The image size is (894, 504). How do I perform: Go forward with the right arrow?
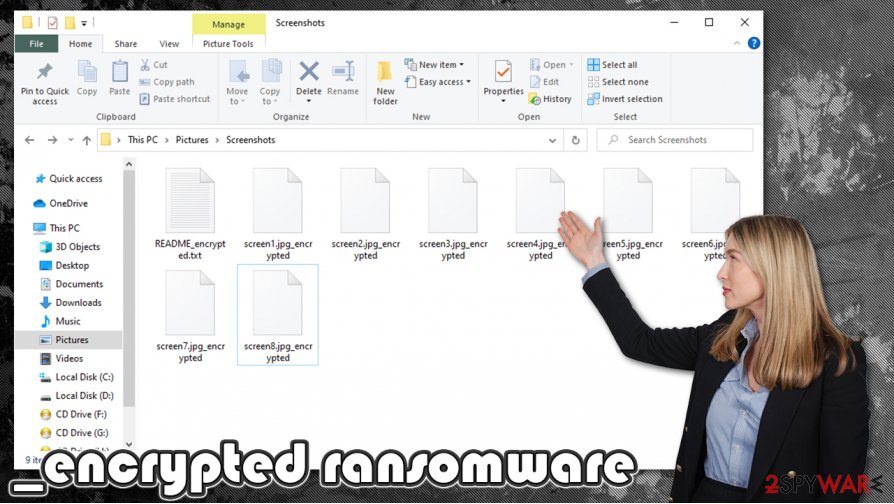[x=52, y=140]
